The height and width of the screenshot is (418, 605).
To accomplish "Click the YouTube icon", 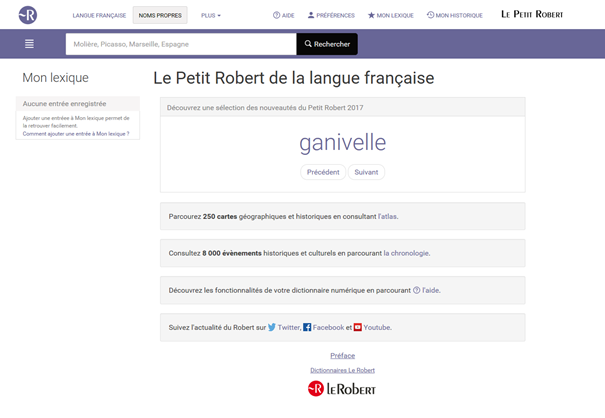I will (358, 327).
